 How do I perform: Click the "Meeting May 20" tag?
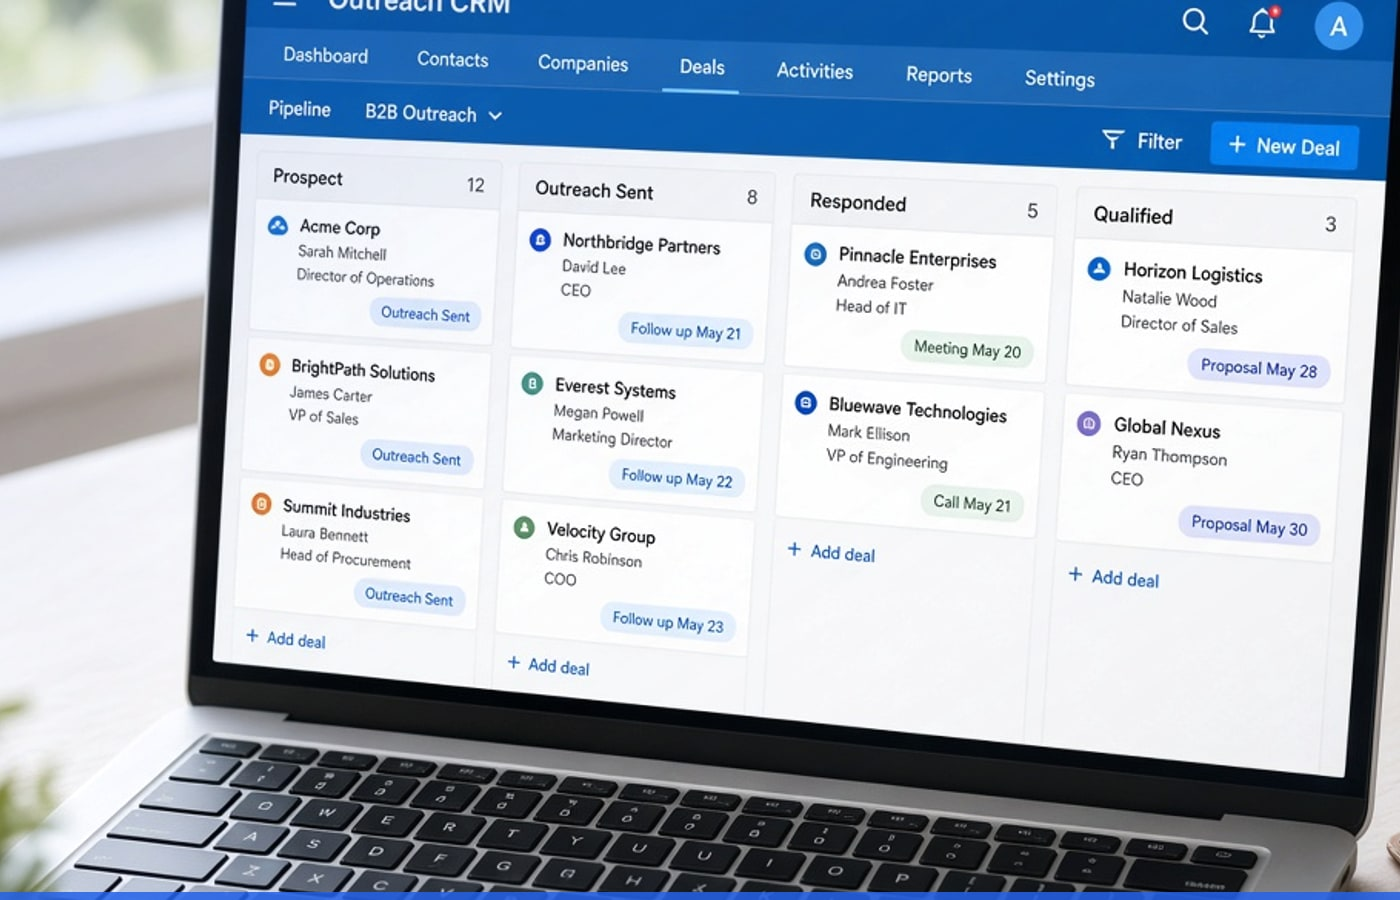967,349
